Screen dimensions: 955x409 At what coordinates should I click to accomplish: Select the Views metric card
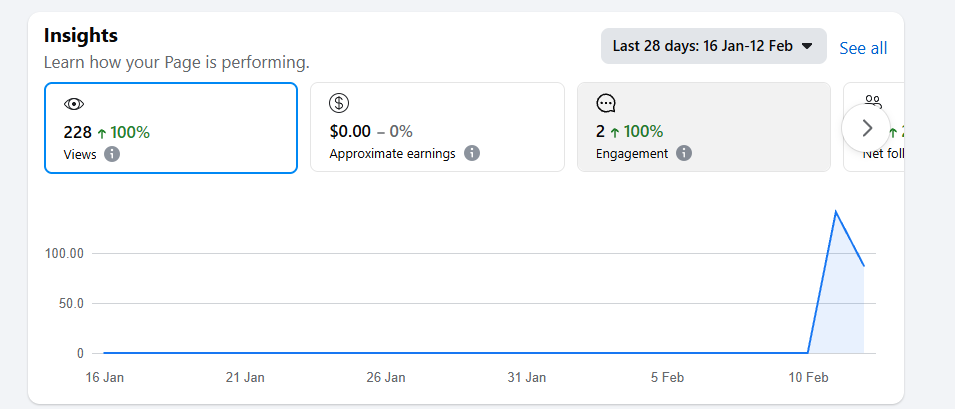click(171, 128)
